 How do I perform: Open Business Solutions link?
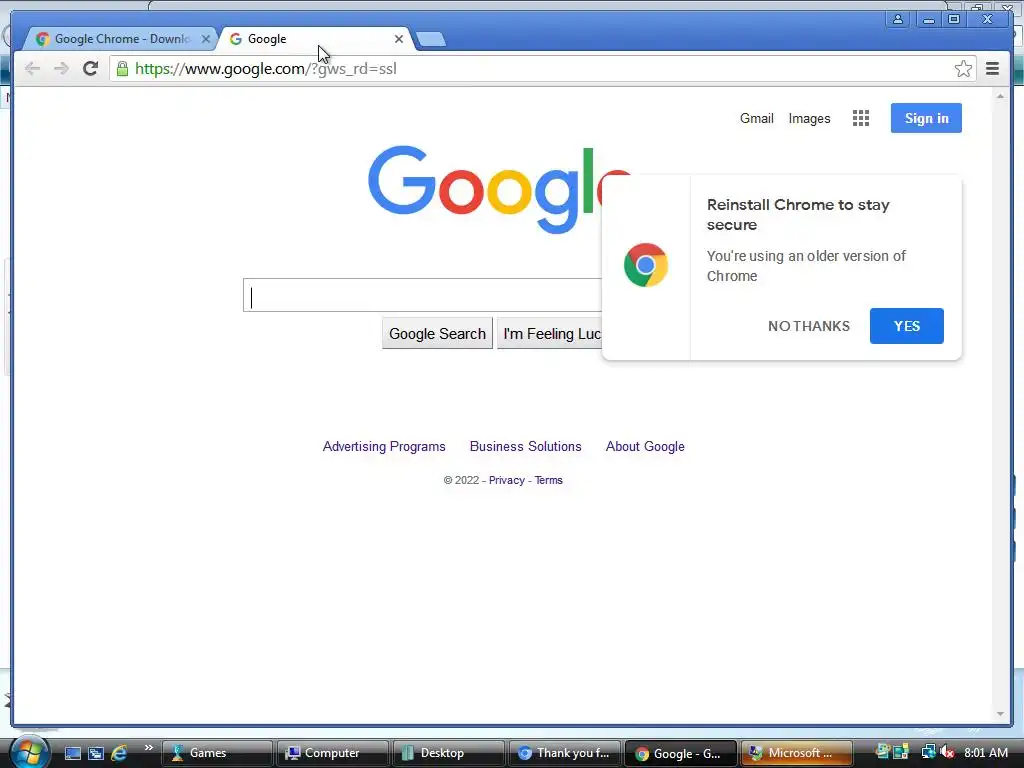pyautogui.click(x=526, y=447)
